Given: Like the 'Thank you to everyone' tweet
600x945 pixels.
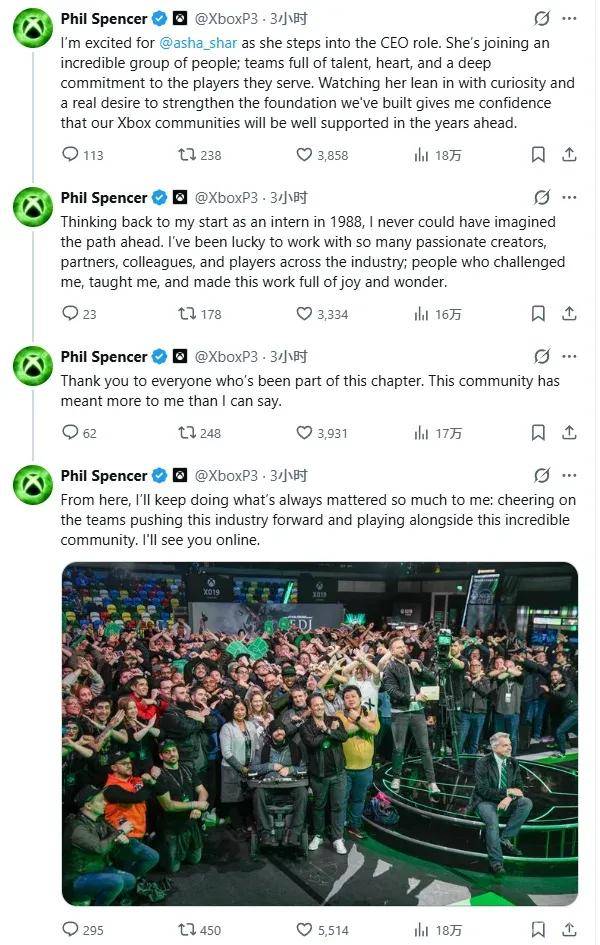Looking at the screenshot, I should [305, 433].
